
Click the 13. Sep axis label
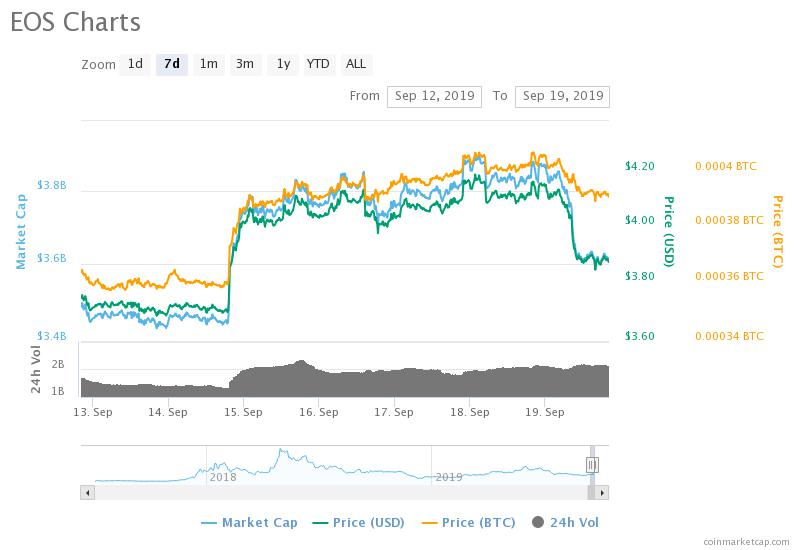93,412
